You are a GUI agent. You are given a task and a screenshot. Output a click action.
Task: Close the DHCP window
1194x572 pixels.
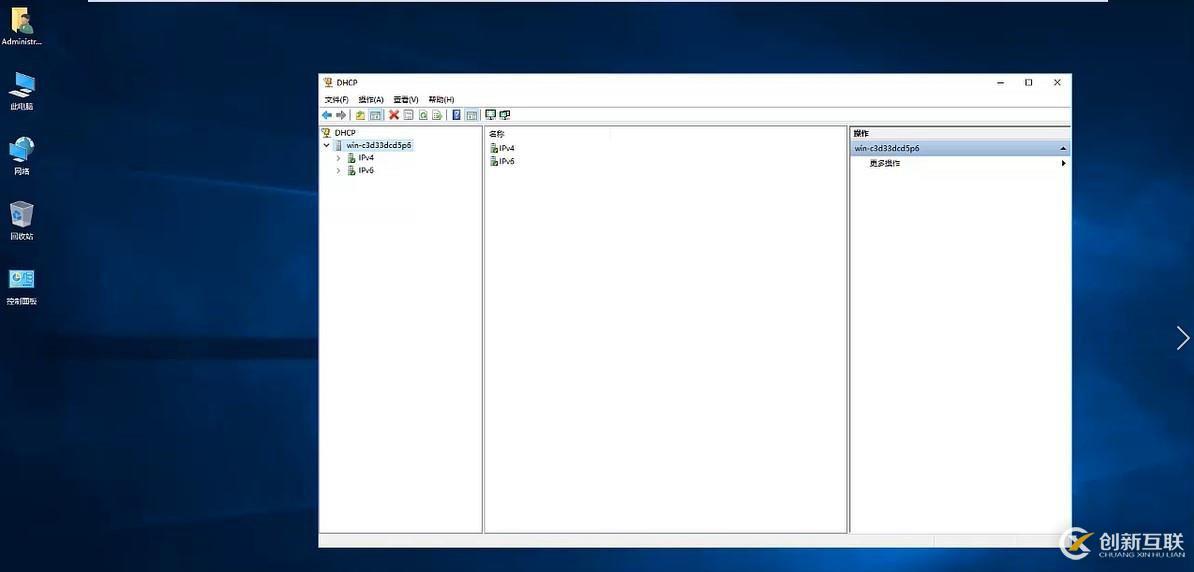click(x=1057, y=82)
